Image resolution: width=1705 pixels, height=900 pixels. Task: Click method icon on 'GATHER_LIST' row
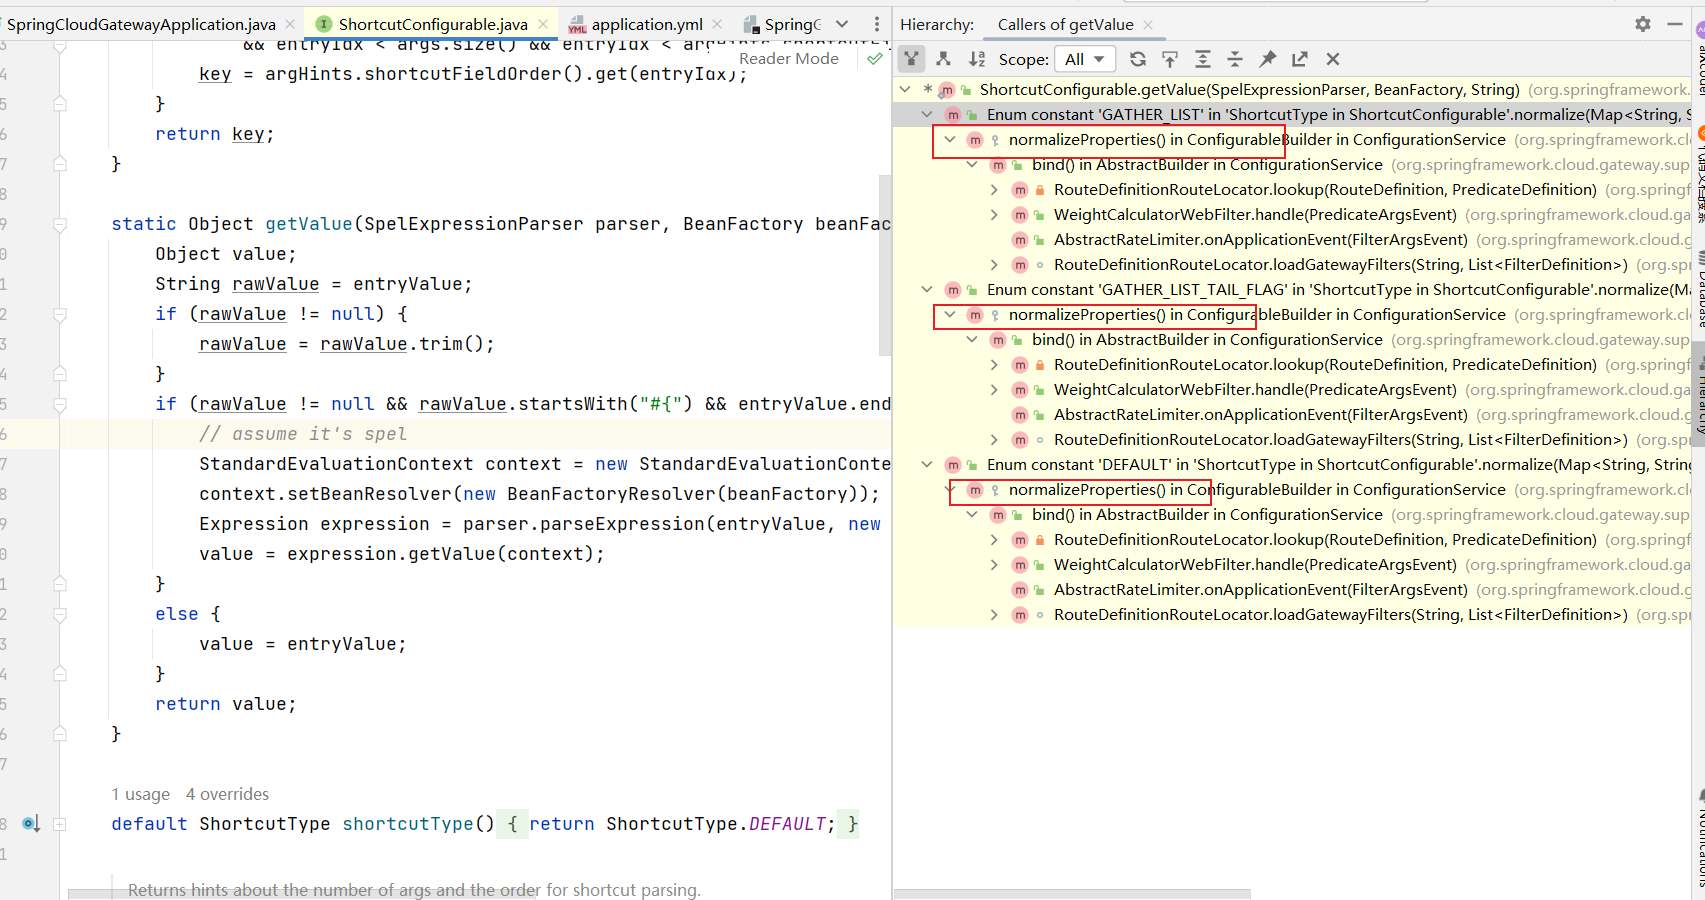tap(953, 115)
